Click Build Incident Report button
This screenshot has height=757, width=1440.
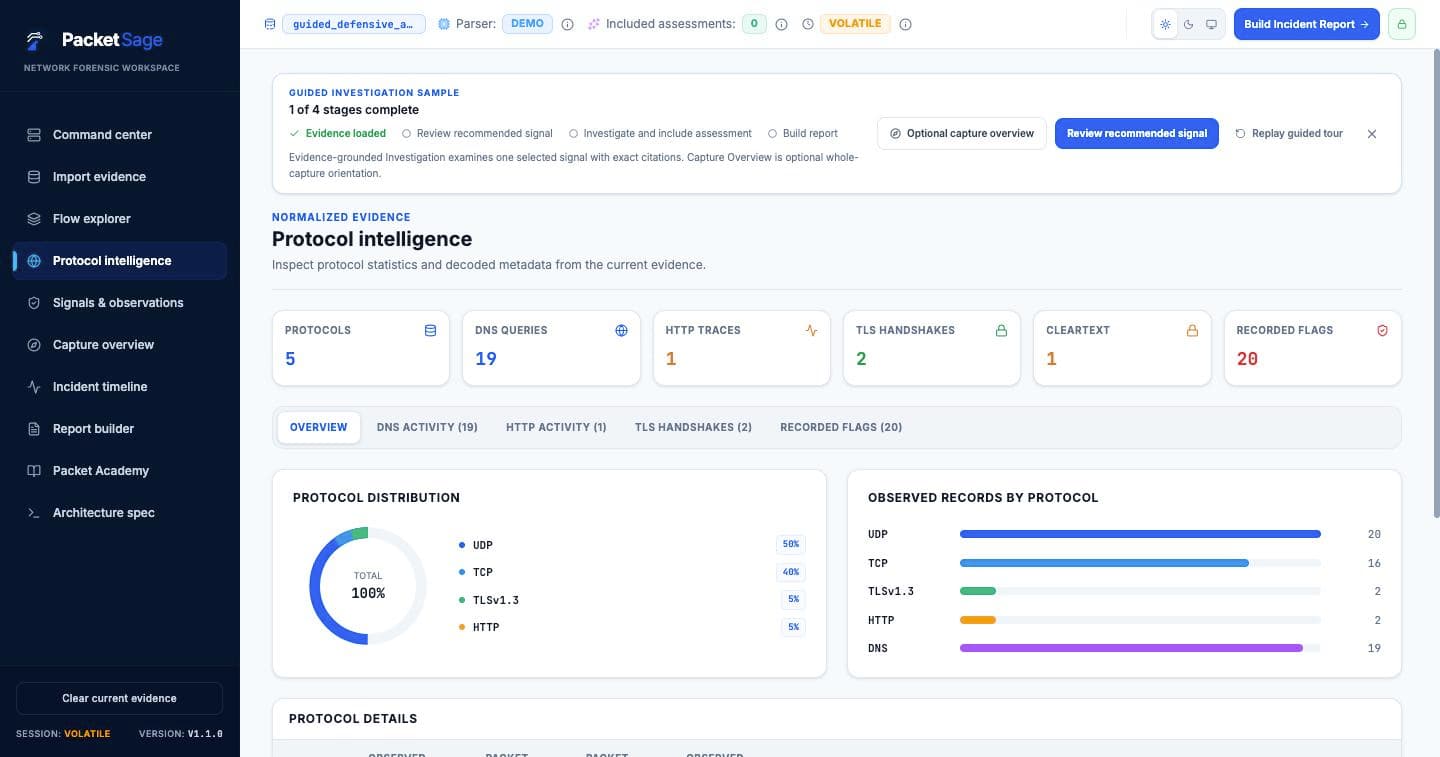[1306, 24]
